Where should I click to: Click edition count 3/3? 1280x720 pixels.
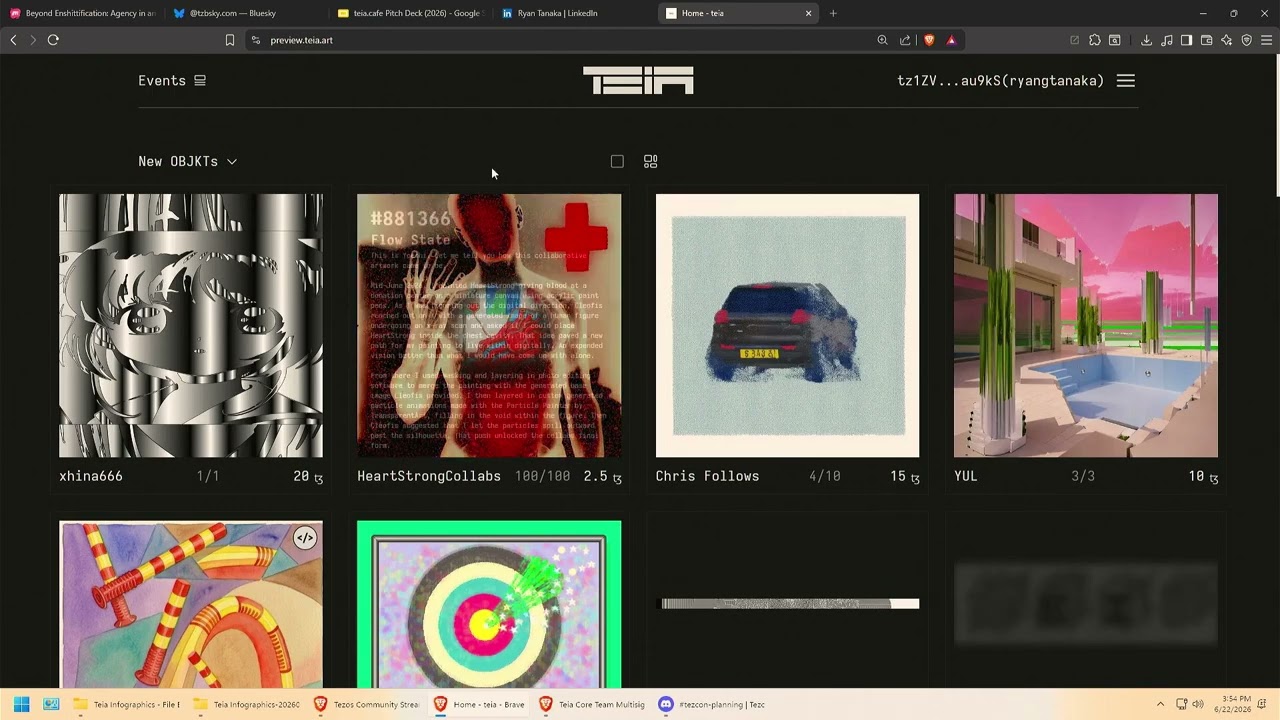coord(1083,476)
